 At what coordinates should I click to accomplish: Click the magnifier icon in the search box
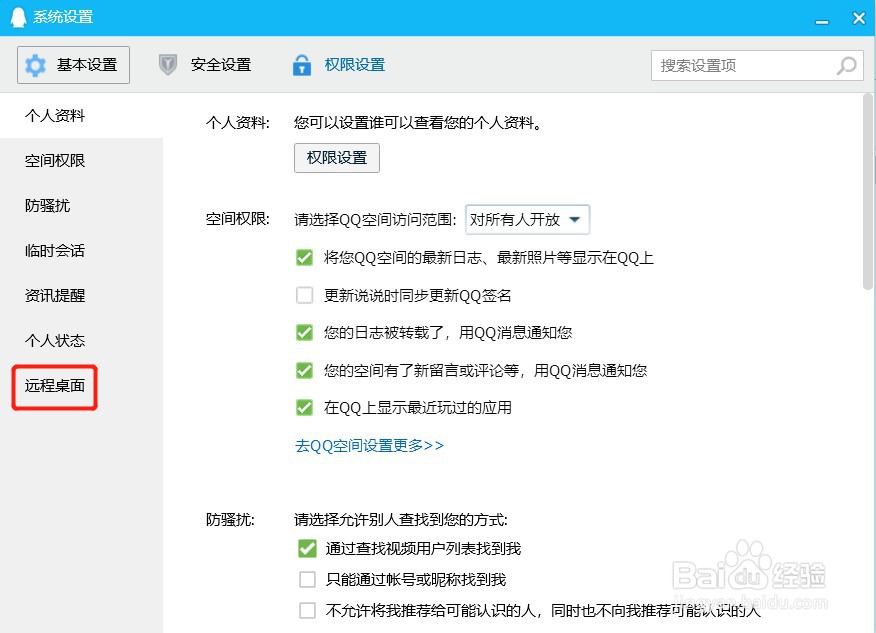845,64
